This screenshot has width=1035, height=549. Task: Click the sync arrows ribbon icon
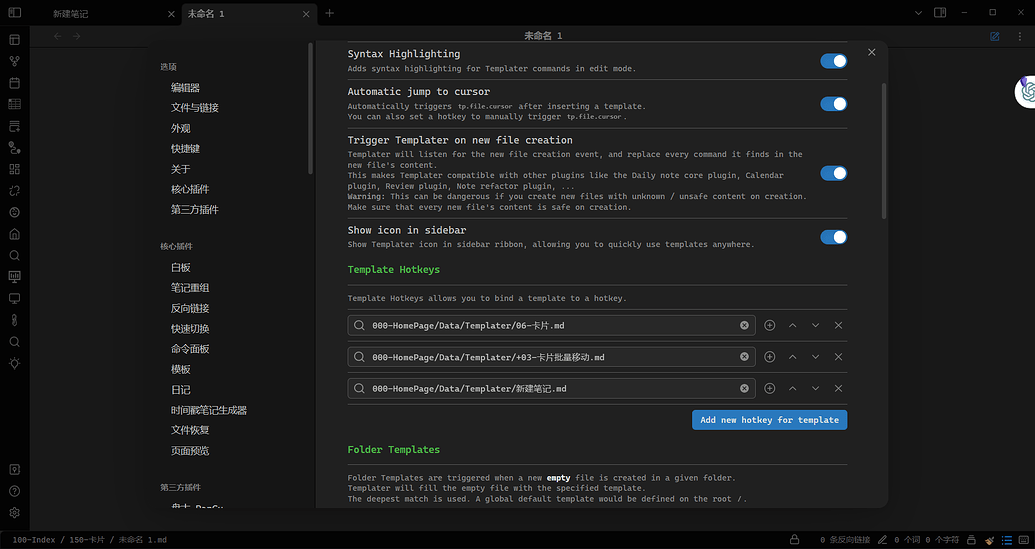click(15, 191)
